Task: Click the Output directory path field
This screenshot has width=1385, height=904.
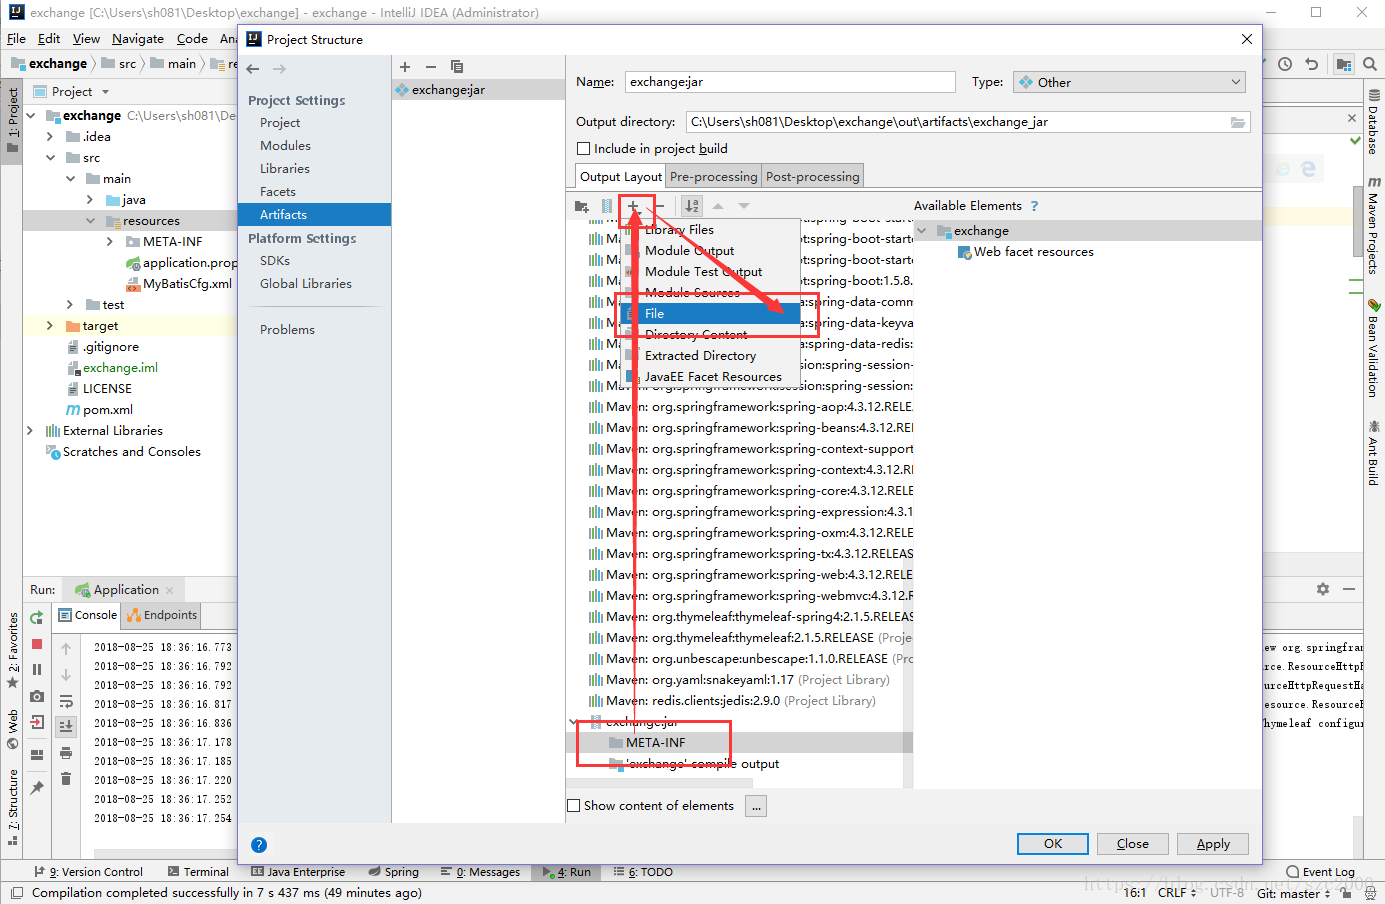Action: [958, 122]
